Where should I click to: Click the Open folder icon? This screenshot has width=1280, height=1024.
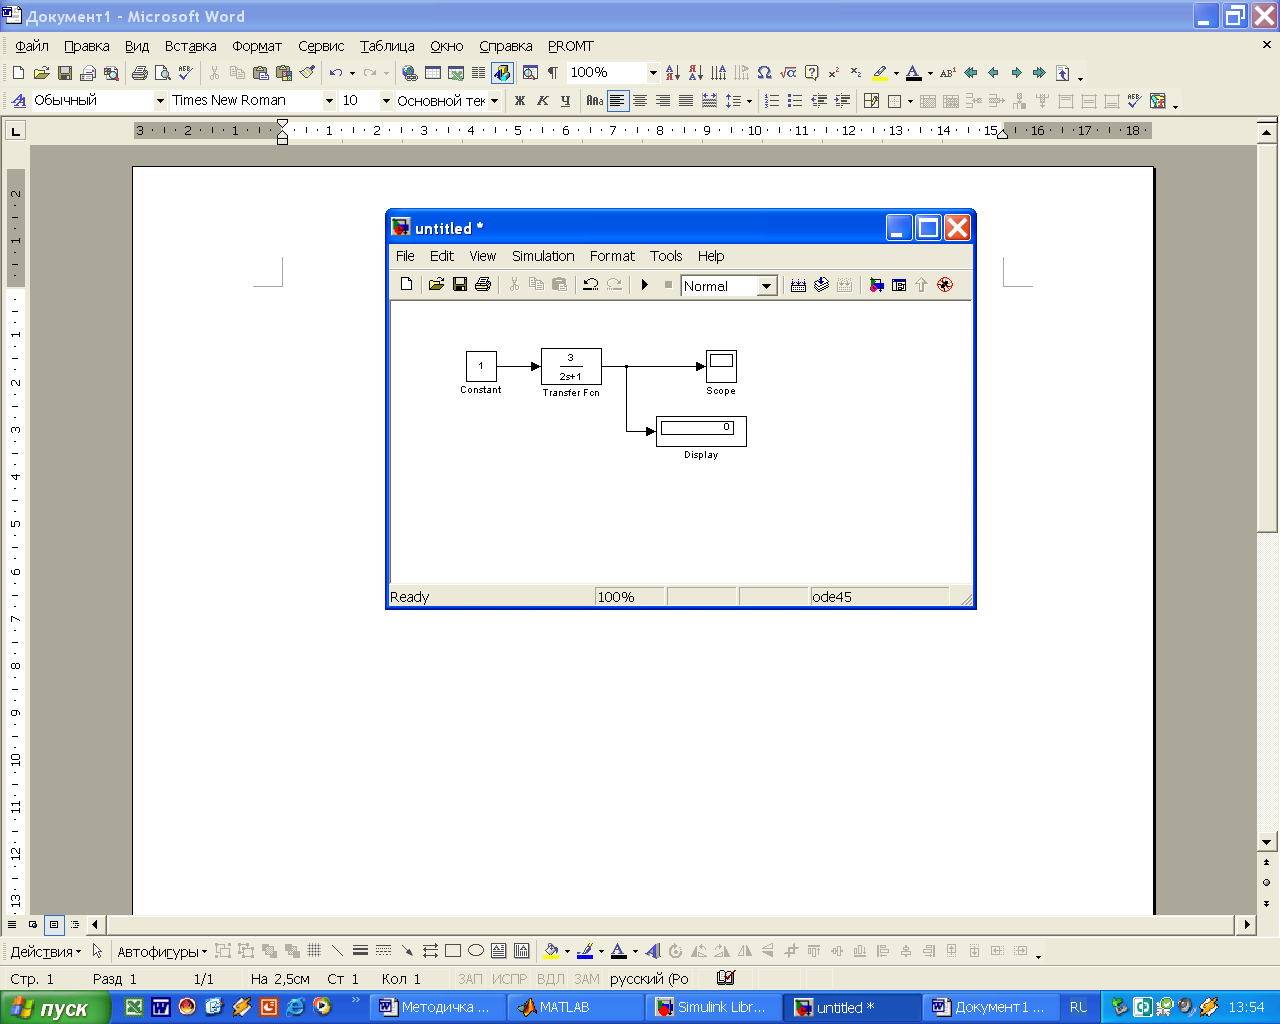[41, 73]
